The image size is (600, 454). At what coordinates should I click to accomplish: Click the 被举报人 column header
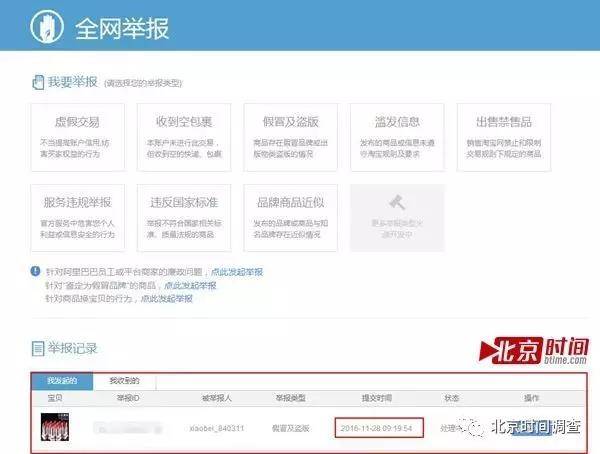pos(217,398)
